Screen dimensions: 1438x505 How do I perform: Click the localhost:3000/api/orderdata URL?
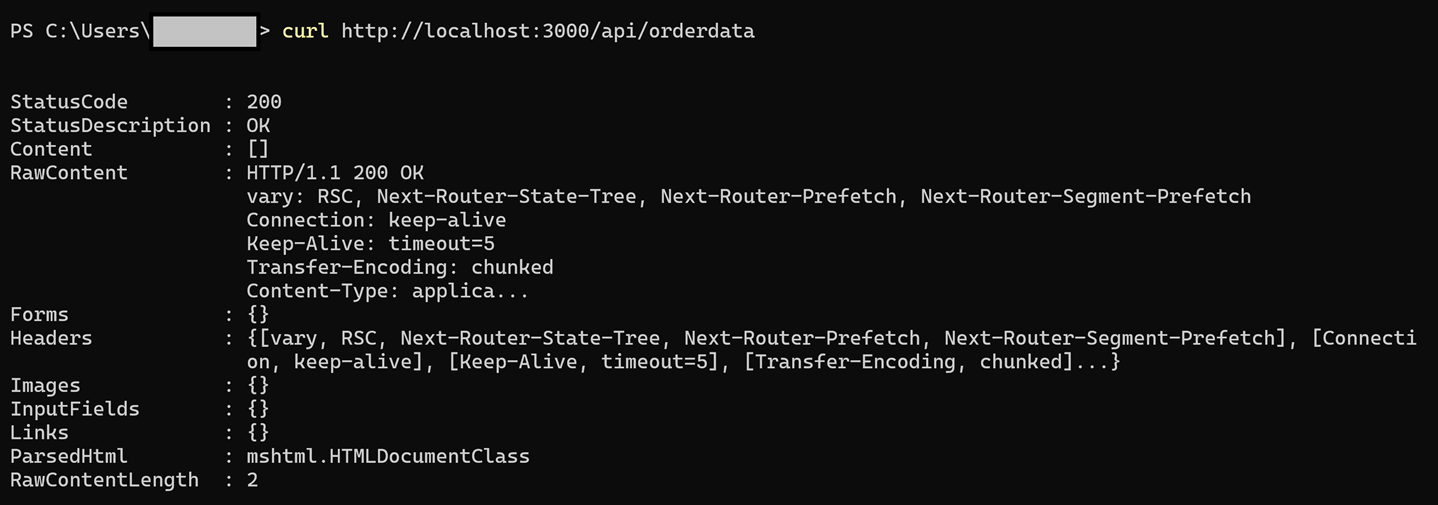pos(548,31)
